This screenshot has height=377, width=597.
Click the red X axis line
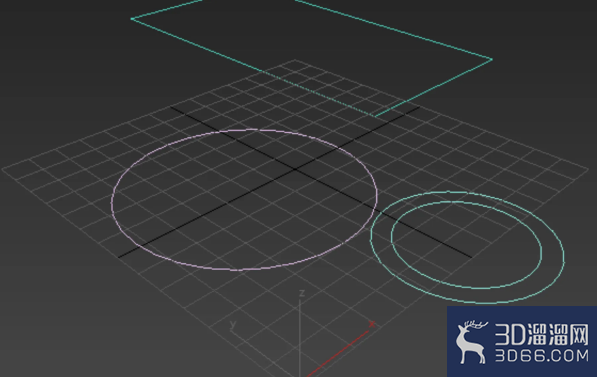pos(339,353)
